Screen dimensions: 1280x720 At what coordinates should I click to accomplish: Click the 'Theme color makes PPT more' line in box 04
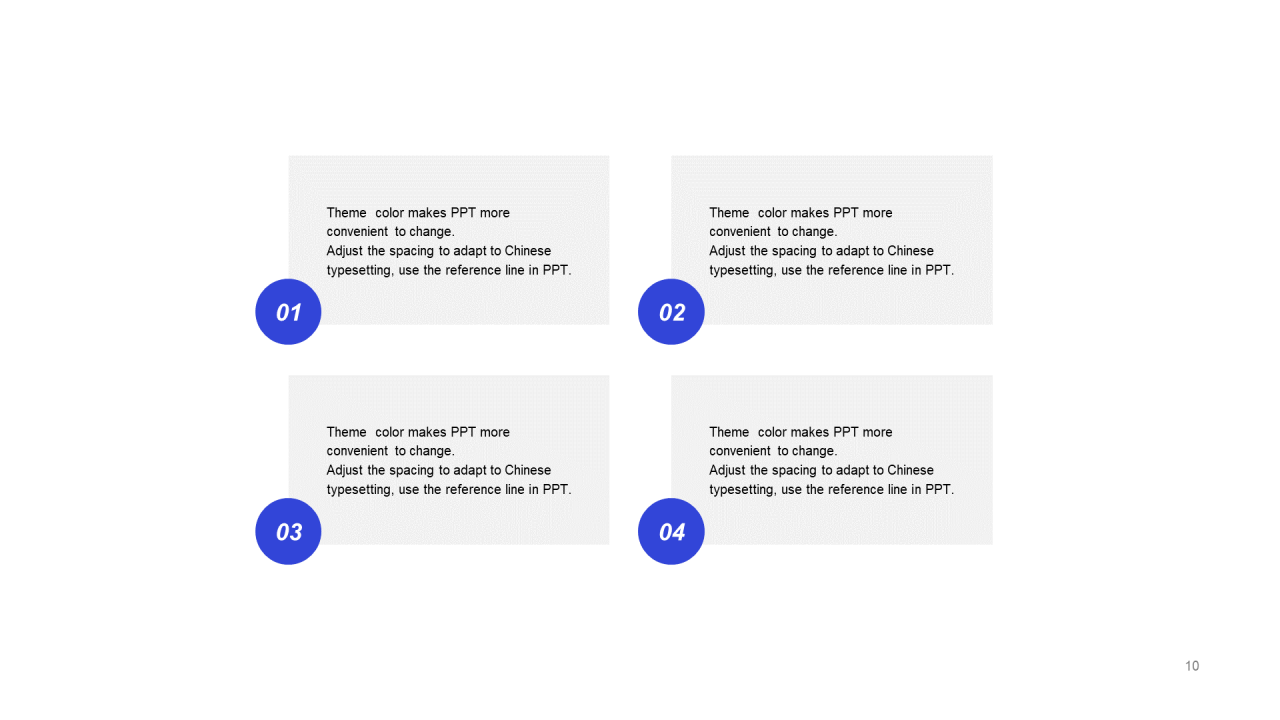tap(801, 432)
